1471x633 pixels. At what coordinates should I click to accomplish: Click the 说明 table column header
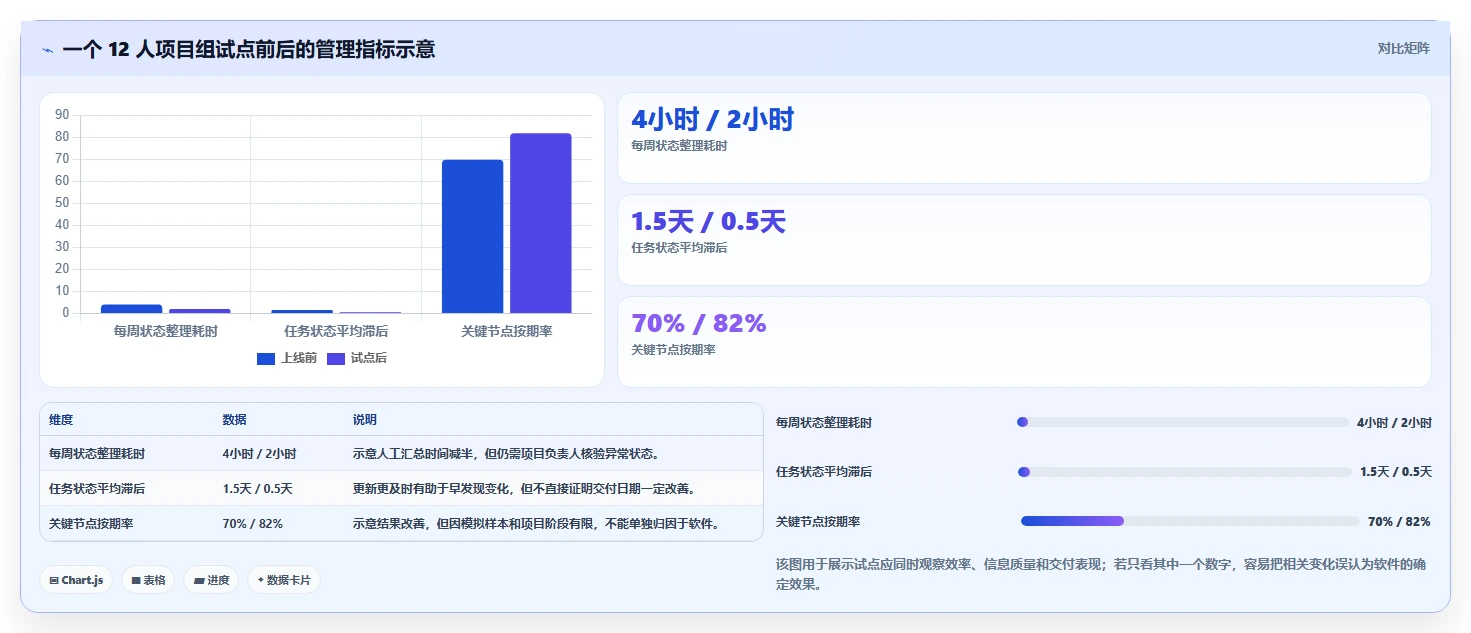point(364,420)
